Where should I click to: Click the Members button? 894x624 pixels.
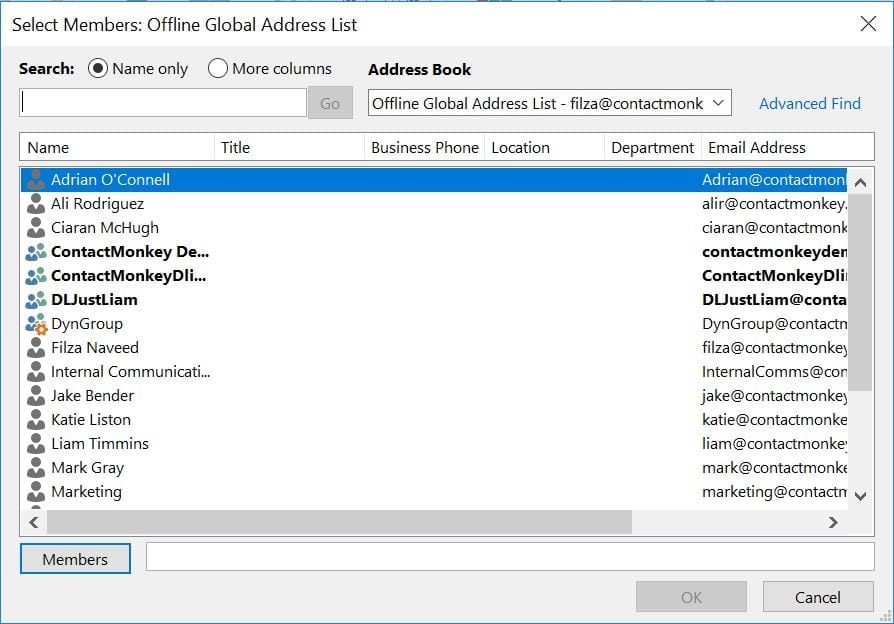pyautogui.click(x=75, y=559)
